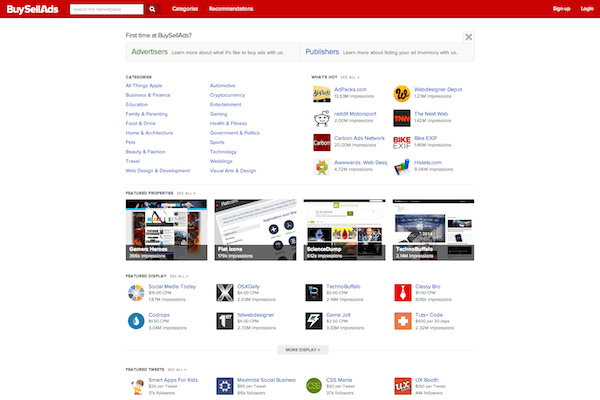Open the Beauty & Fashion category
Image resolution: width=600 pixels, height=400 pixels.
[145, 152]
